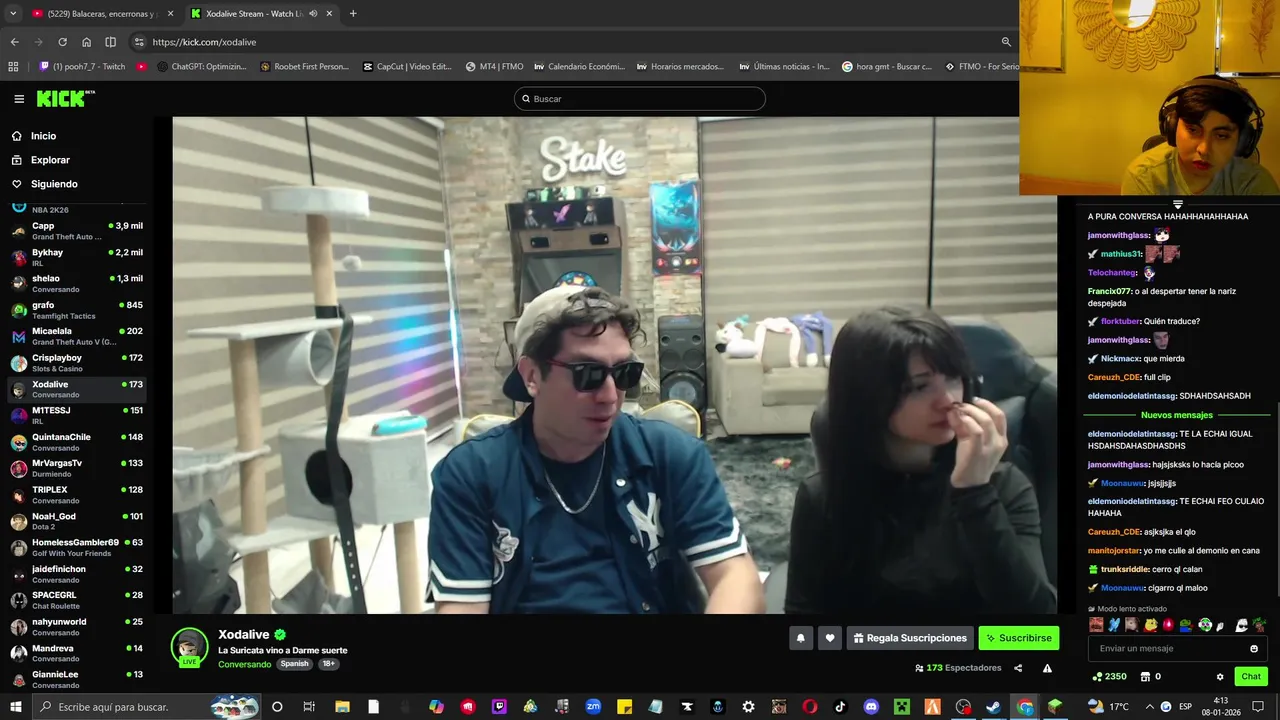Toggle the notification bell for Xodalive
The image size is (1280, 720).
pyautogui.click(x=800, y=638)
